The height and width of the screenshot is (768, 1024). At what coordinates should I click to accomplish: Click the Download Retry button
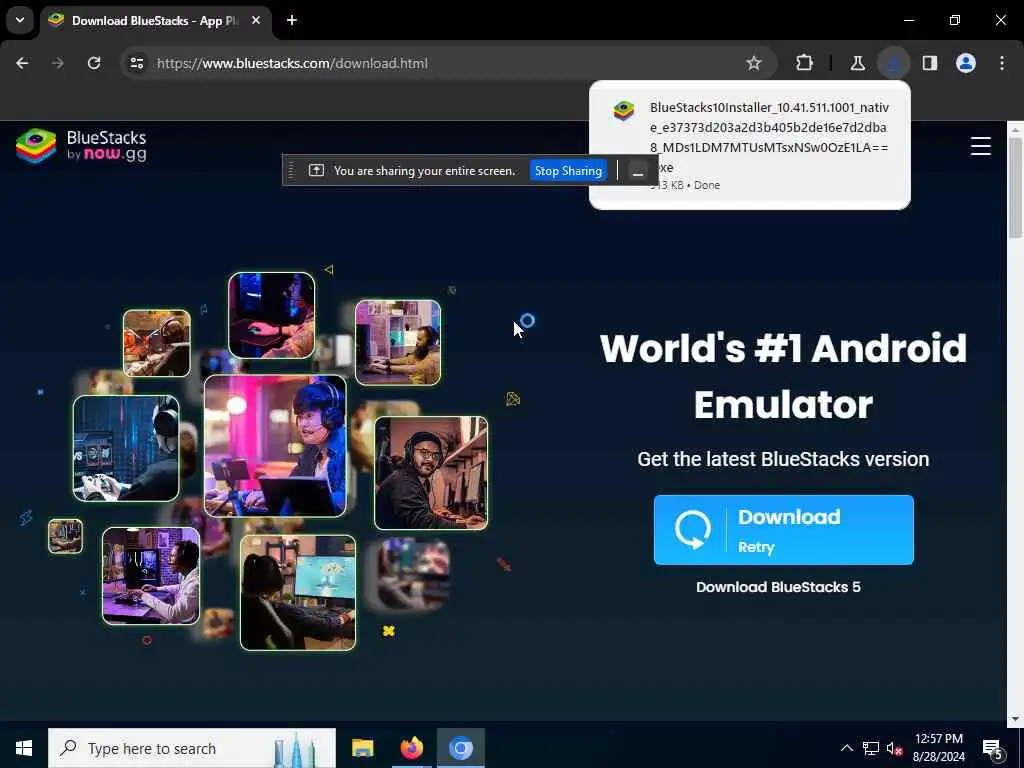(784, 530)
